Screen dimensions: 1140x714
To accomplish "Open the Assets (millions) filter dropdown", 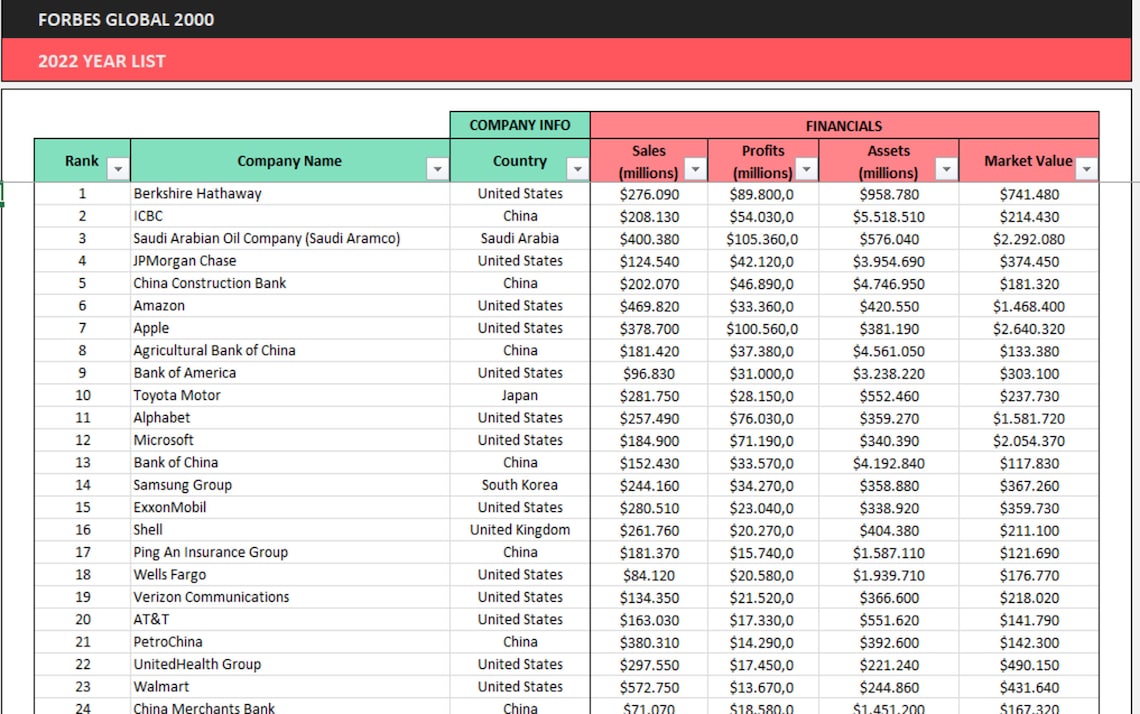I will [946, 169].
